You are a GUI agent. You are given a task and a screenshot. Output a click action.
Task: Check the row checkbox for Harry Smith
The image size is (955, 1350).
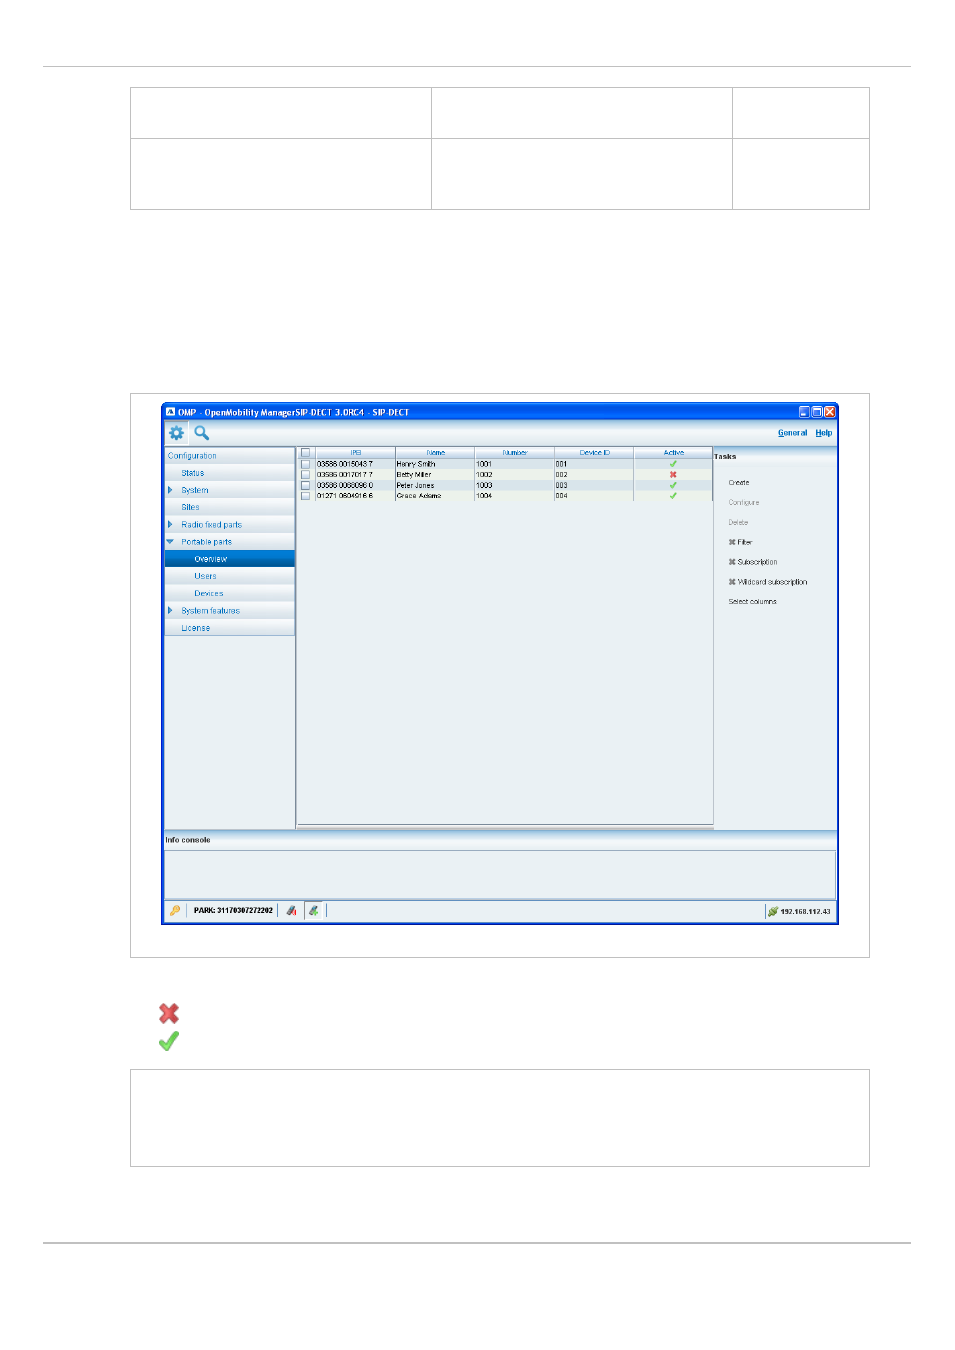coord(305,464)
